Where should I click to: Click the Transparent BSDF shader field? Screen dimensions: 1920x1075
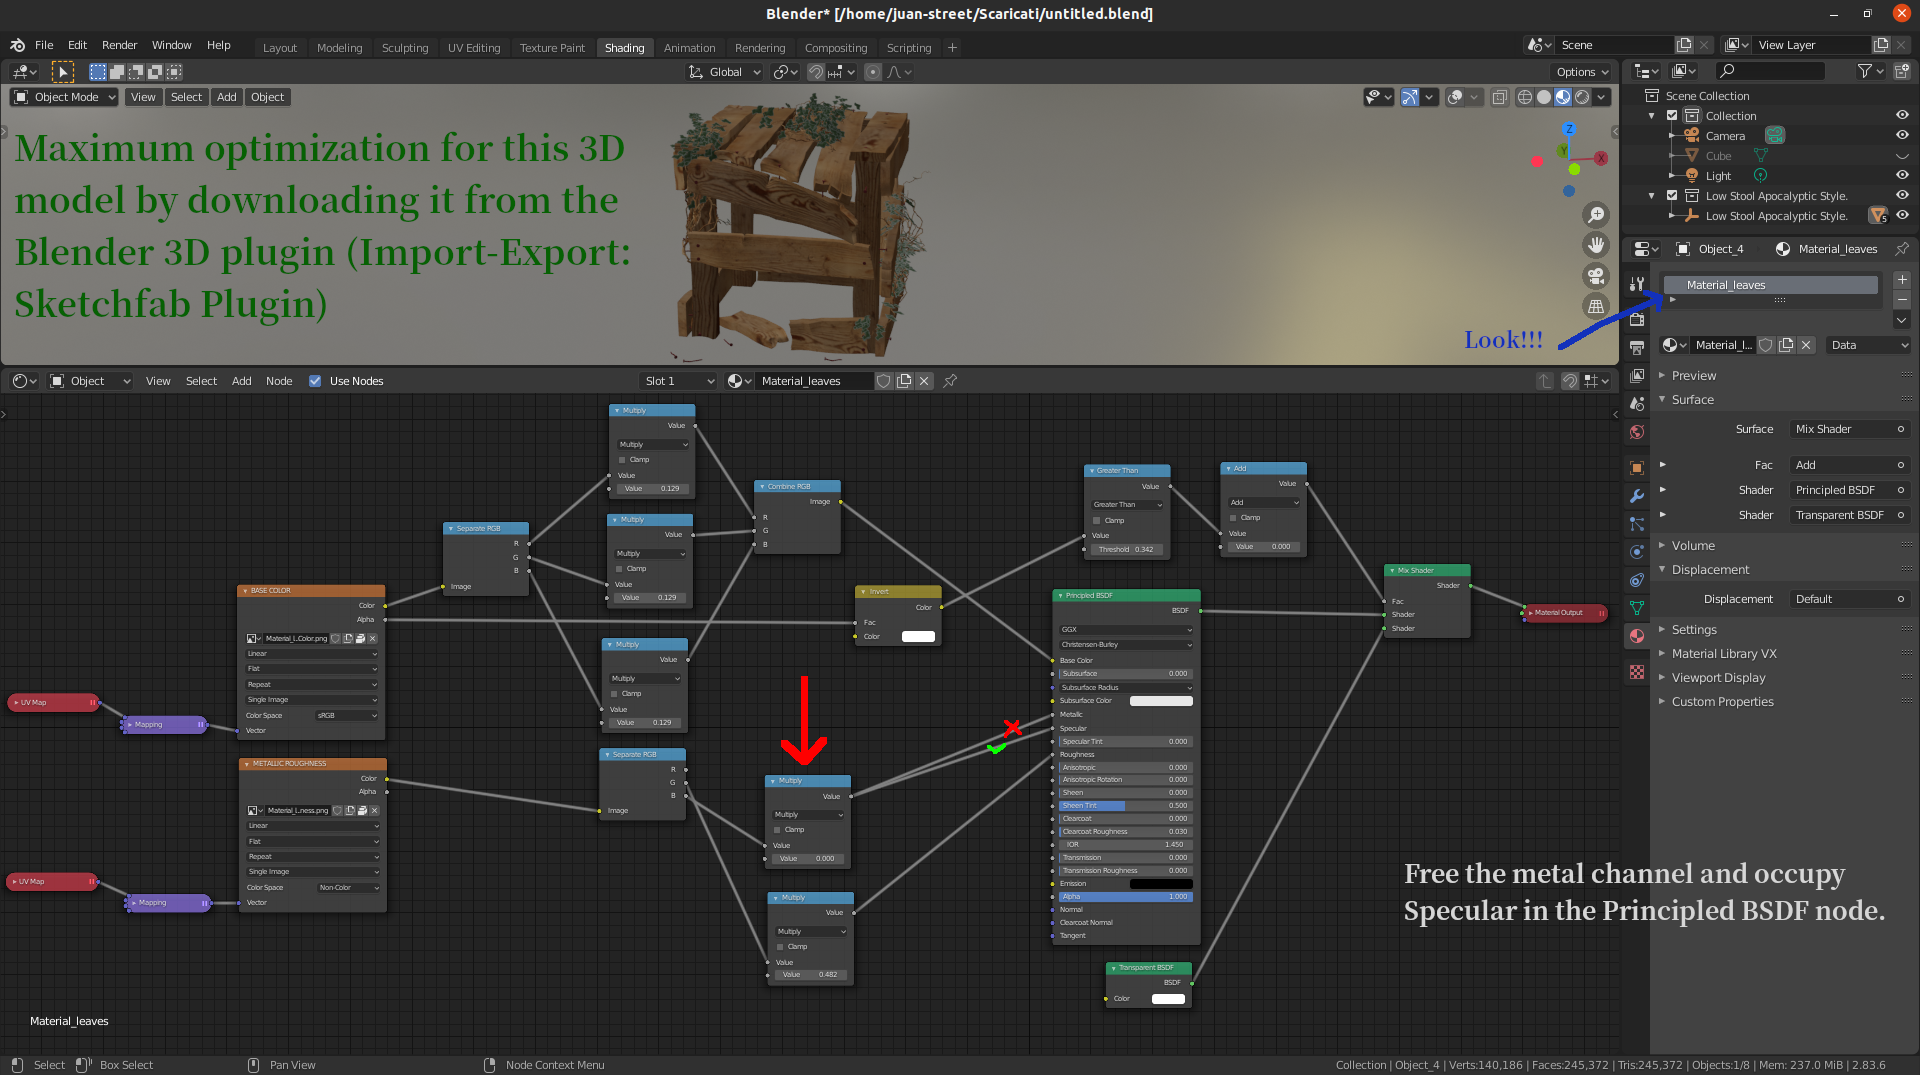click(x=1850, y=515)
